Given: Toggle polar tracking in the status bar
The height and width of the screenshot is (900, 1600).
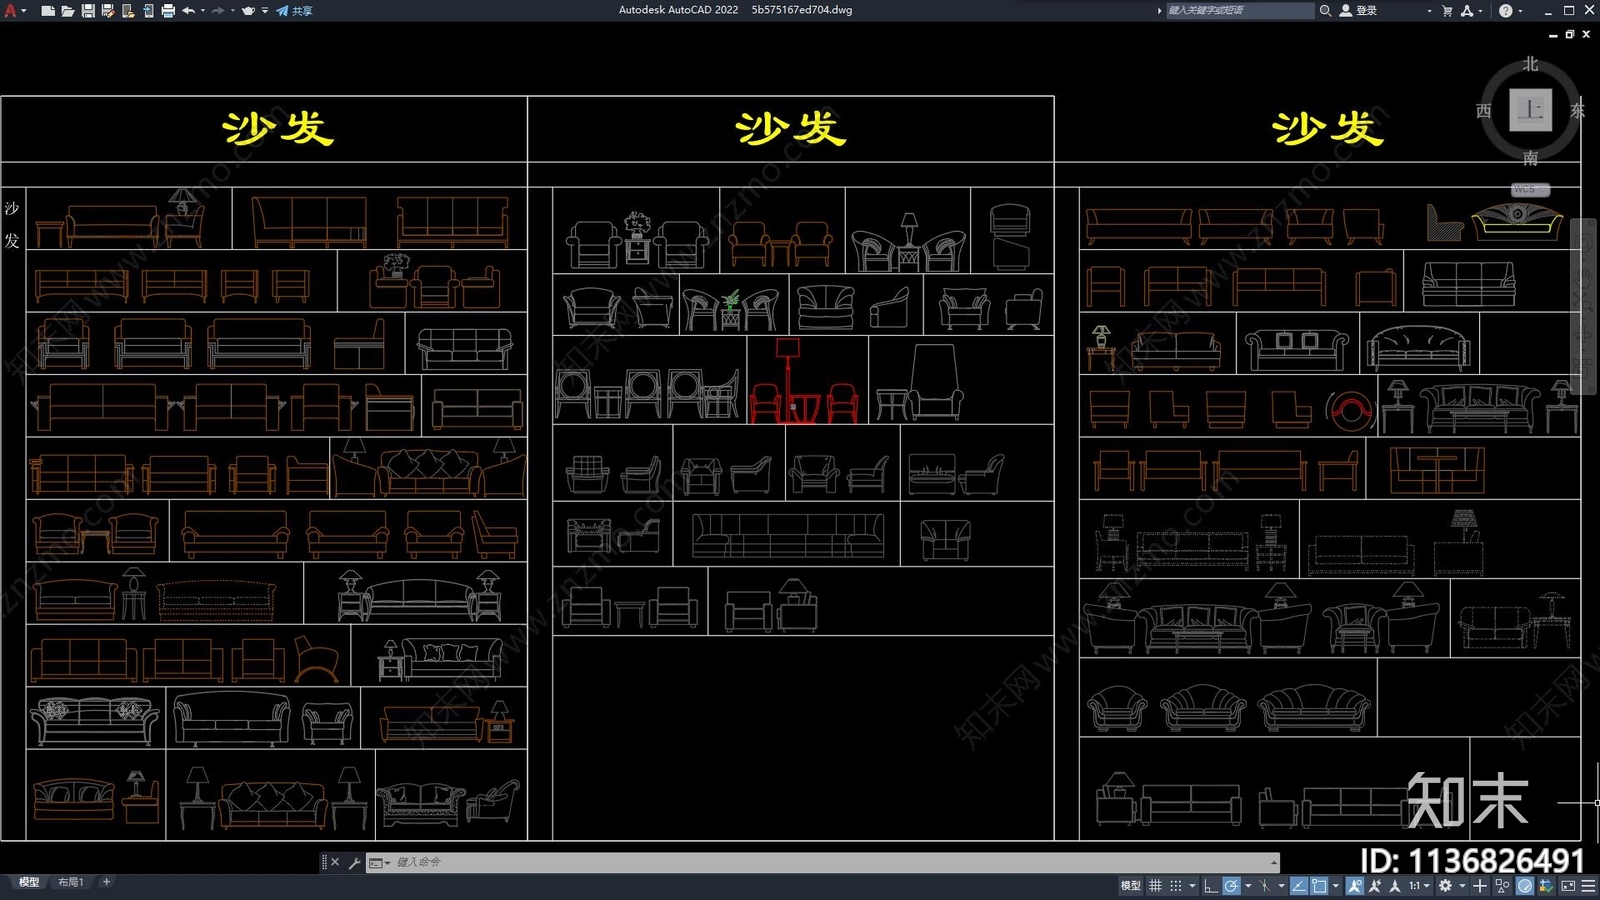Looking at the screenshot, I should 1232,885.
